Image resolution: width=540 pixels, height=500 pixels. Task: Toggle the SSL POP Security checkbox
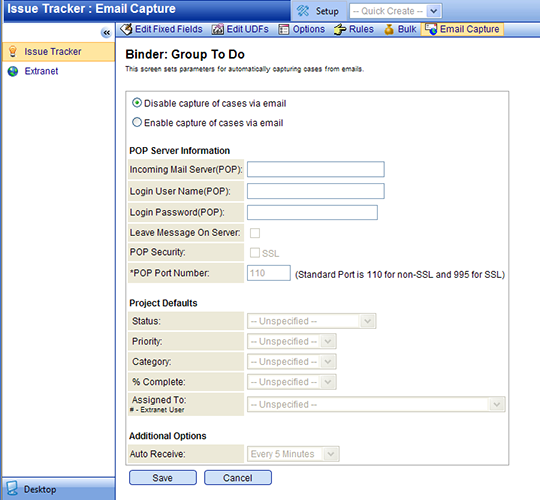pyautogui.click(x=255, y=253)
